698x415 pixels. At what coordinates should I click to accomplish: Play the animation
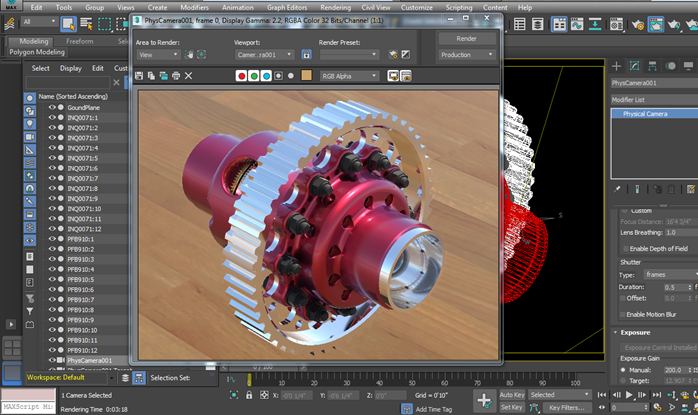click(629, 395)
